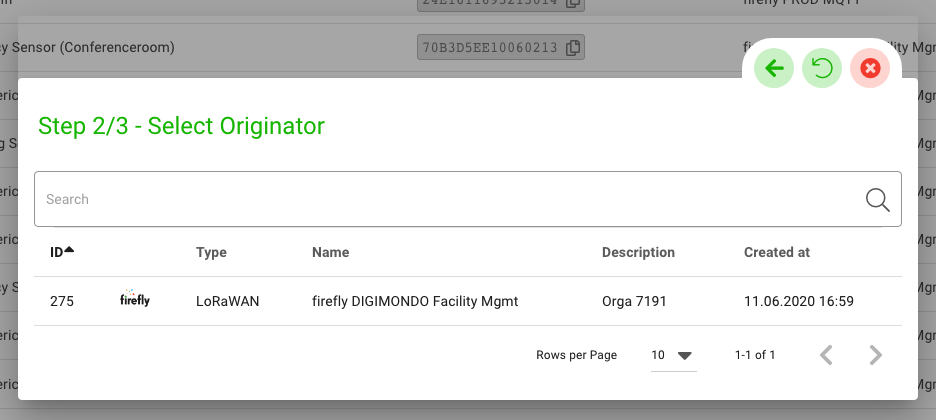Click the Description column header

point(638,253)
